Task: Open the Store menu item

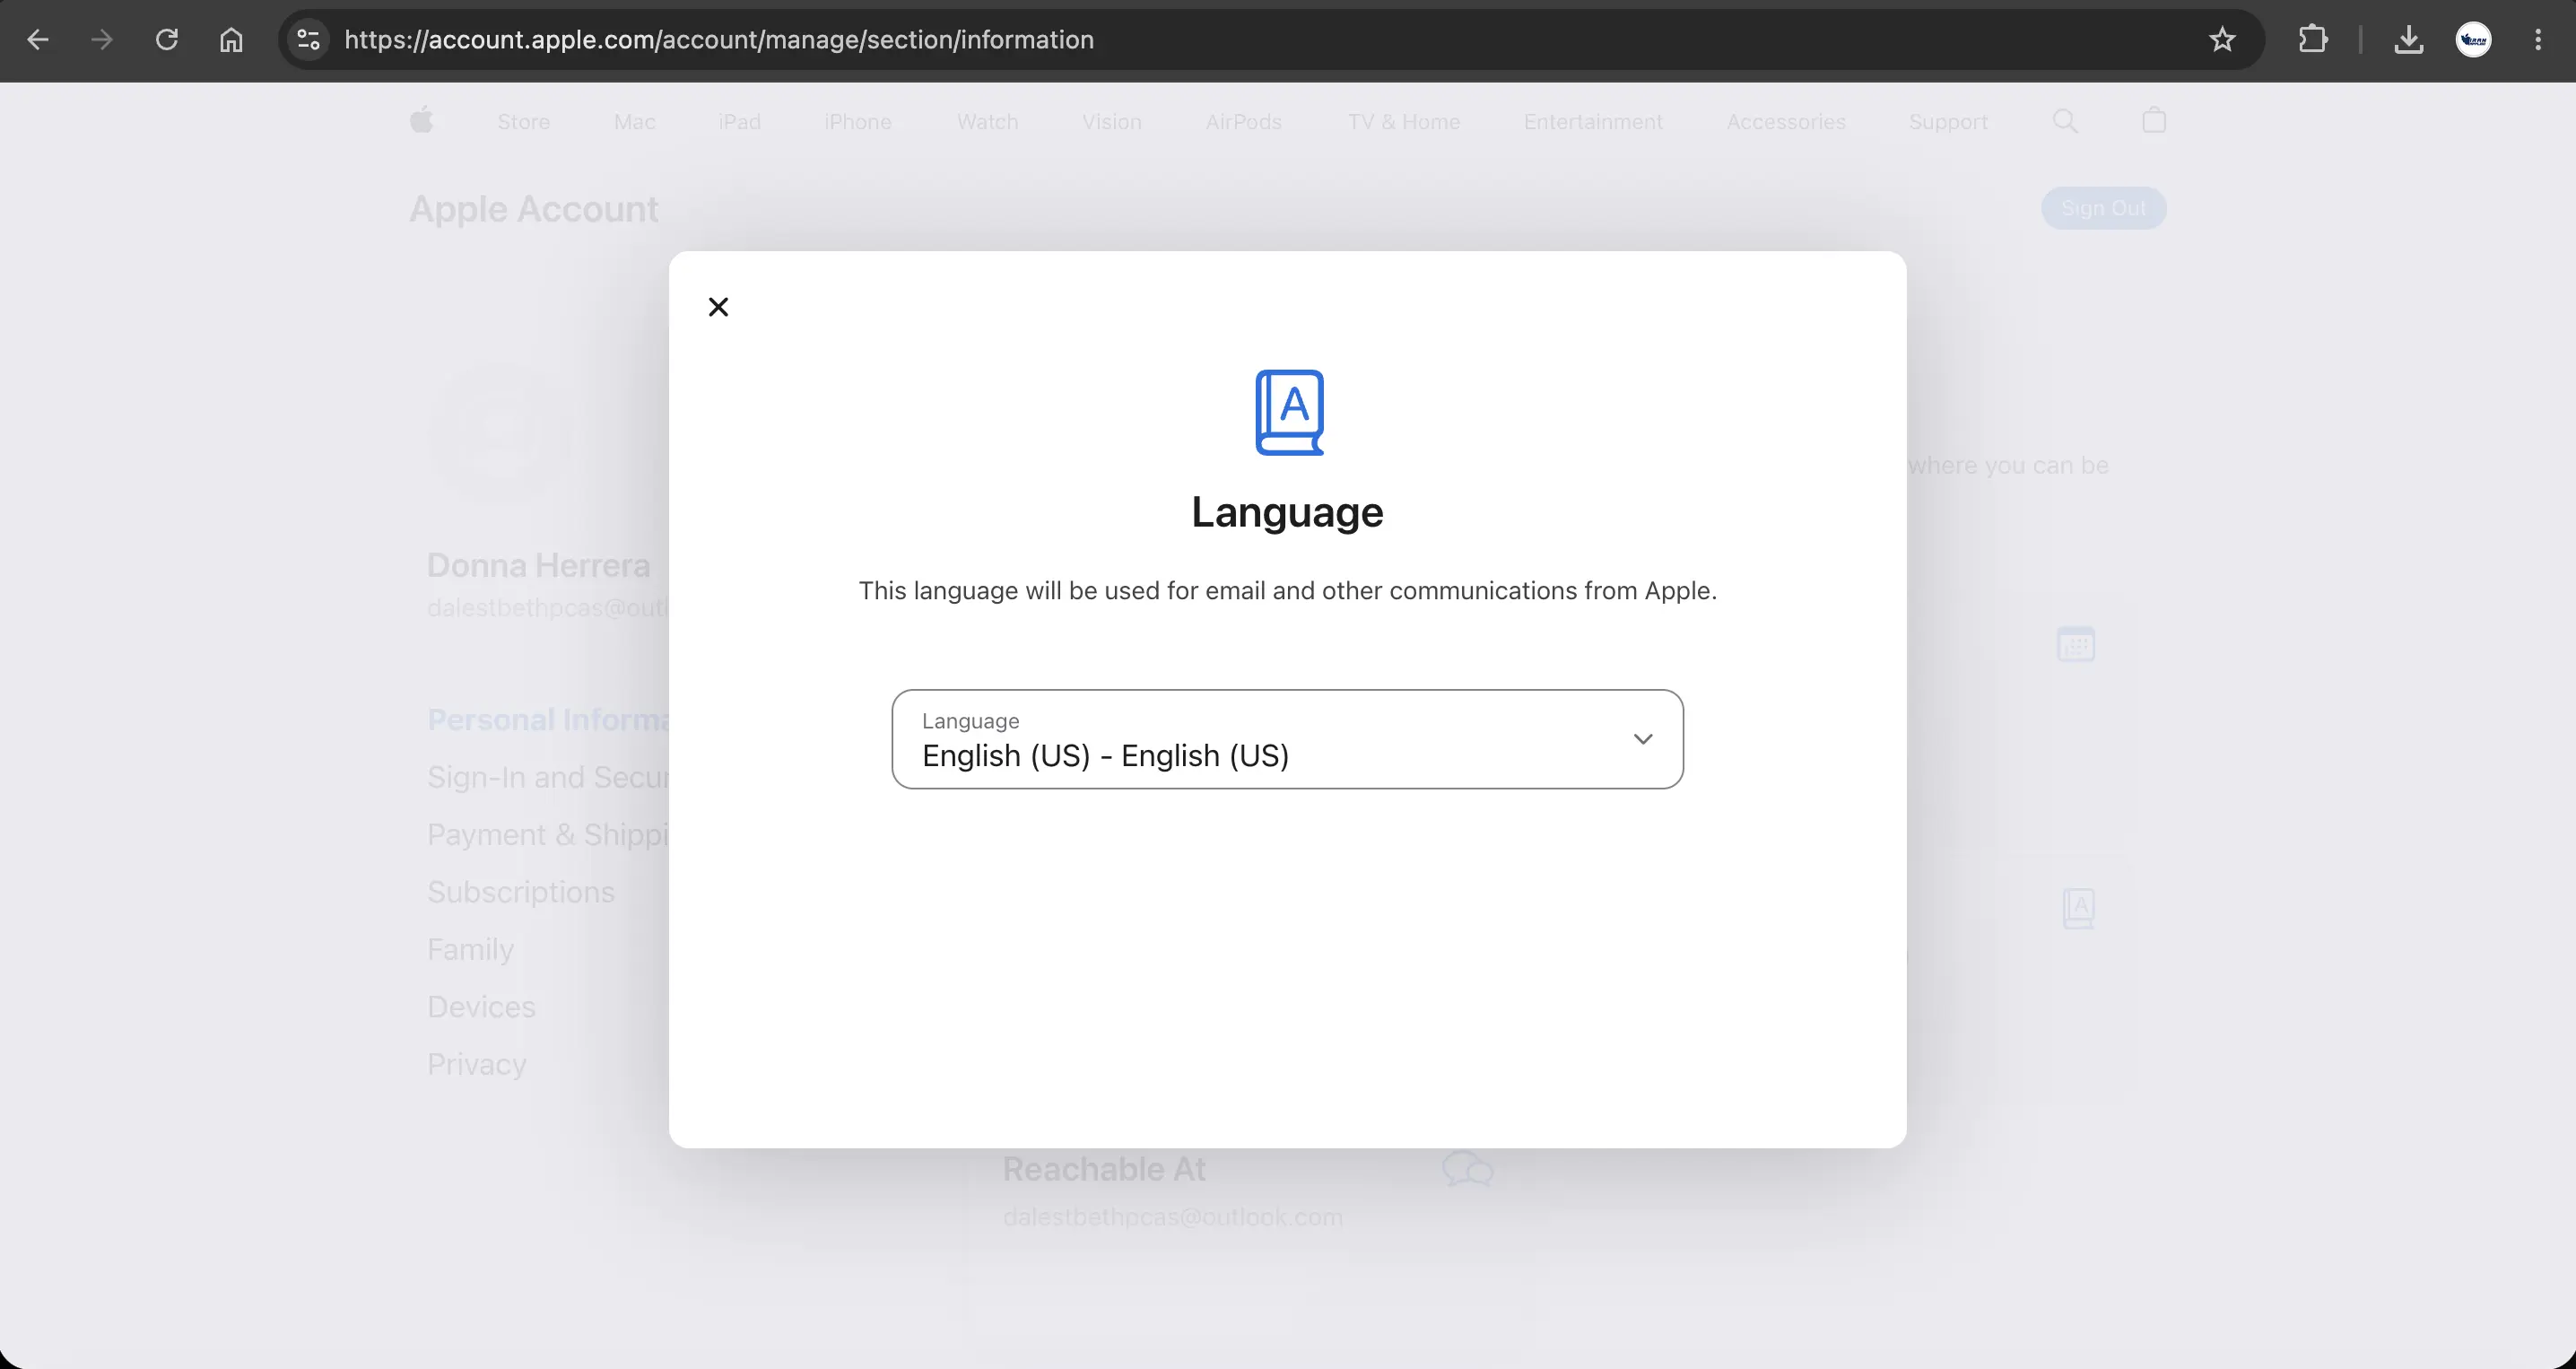Action: click(x=524, y=122)
